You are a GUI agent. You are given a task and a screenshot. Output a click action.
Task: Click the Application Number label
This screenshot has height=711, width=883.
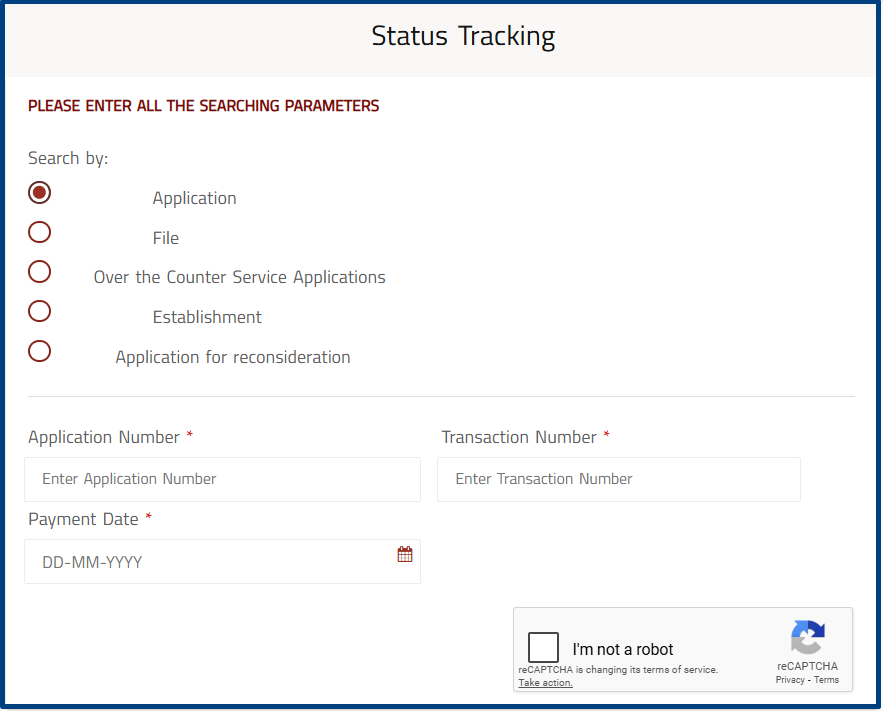click(x=103, y=437)
